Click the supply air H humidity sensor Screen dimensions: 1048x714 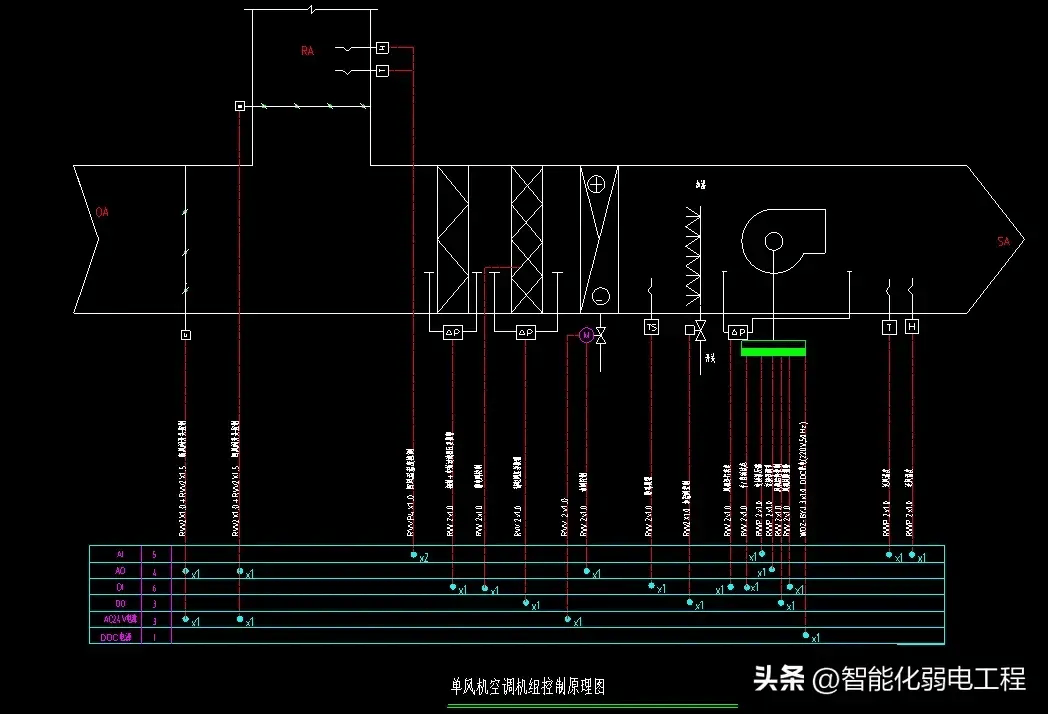(x=912, y=327)
